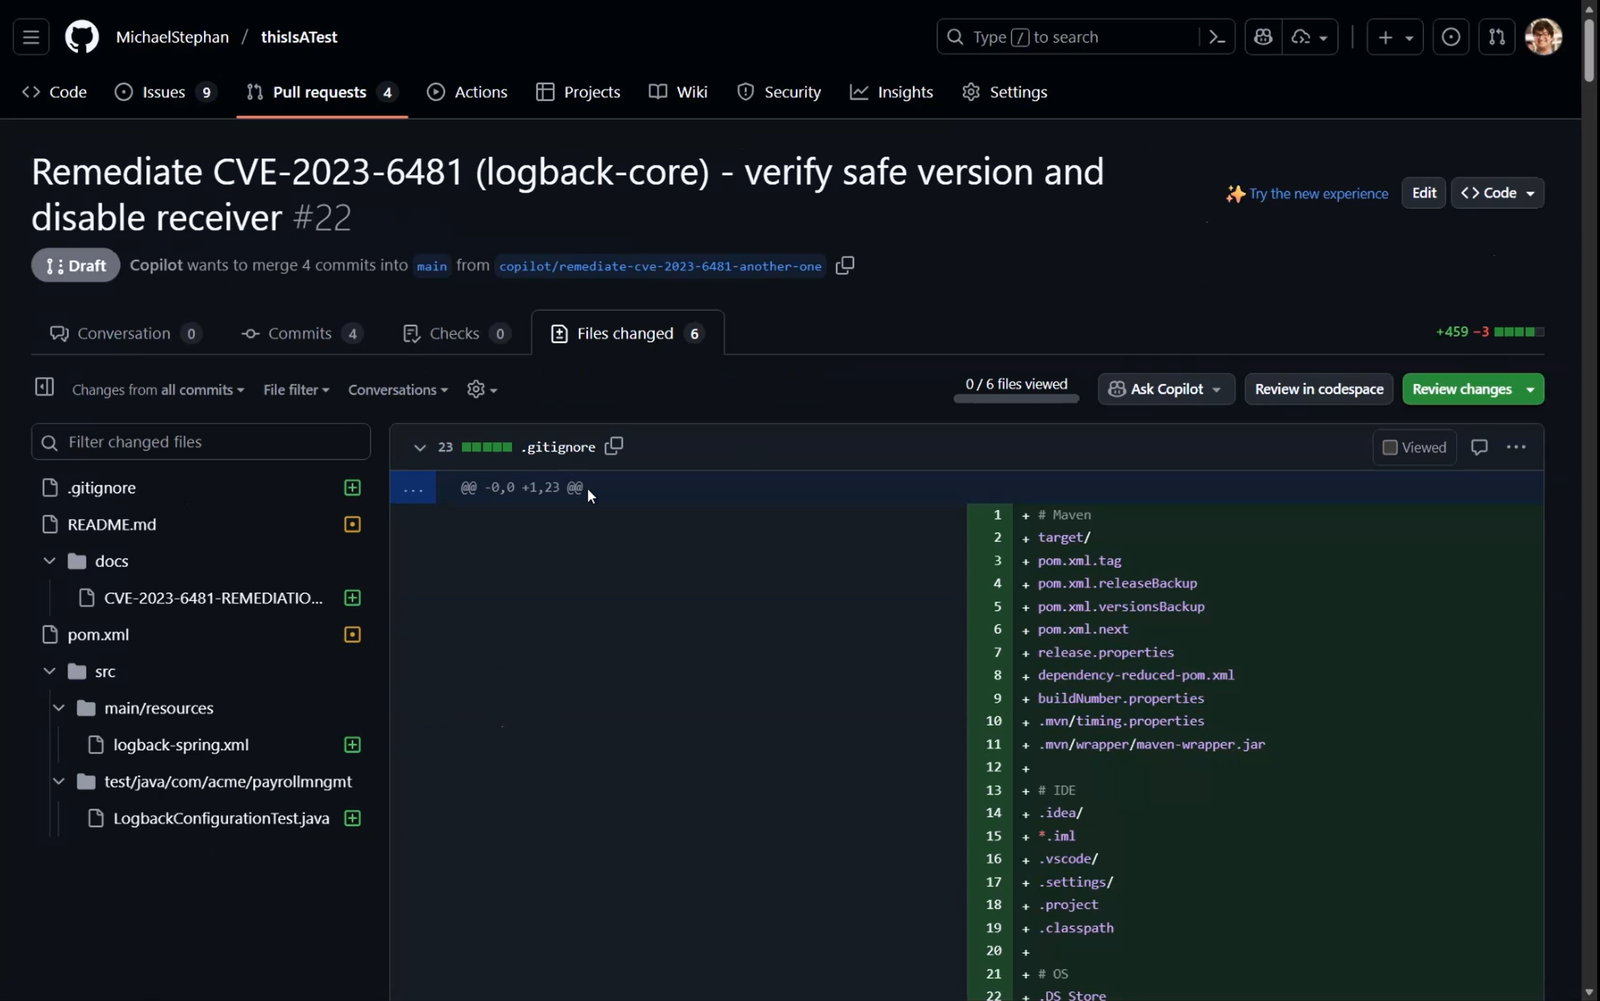Switch to the Commits tab

coord(301,333)
